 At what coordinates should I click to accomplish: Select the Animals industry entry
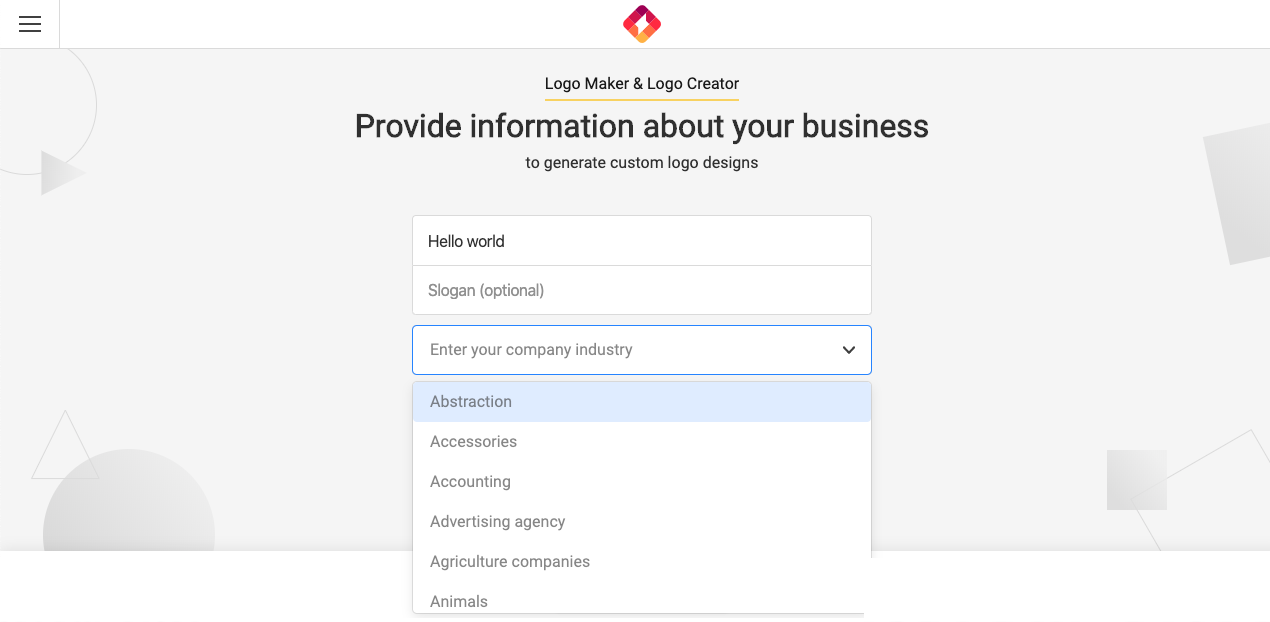coord(642,599)
